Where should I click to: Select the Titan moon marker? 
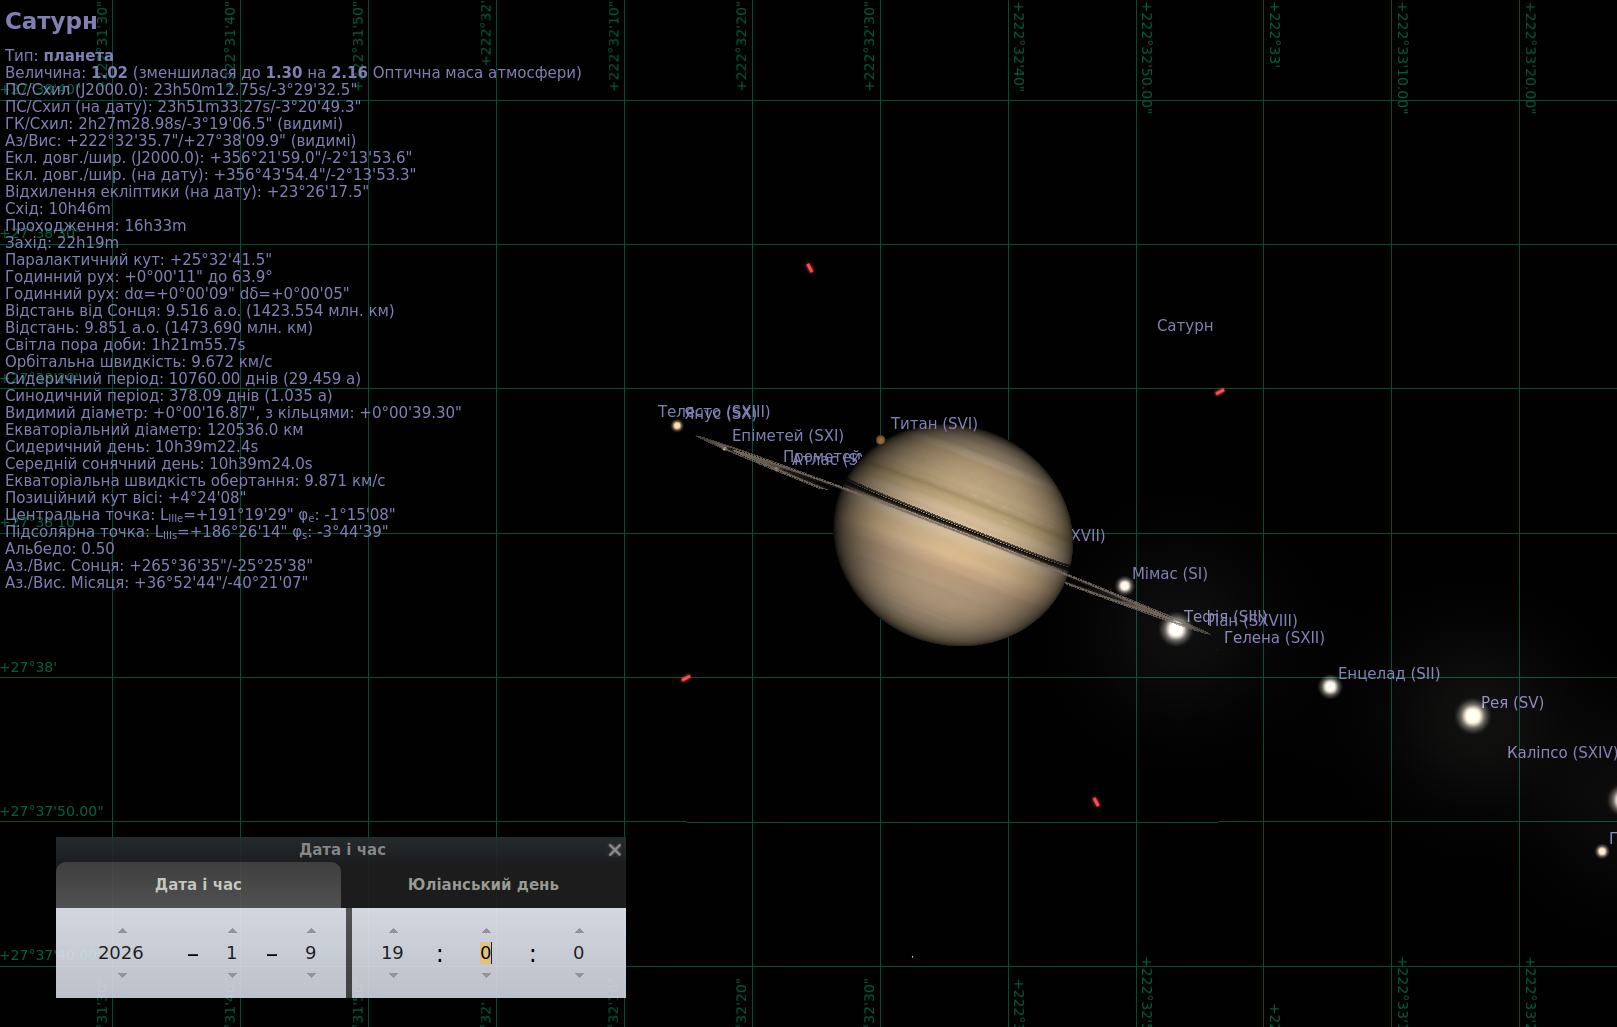point(880,439)
